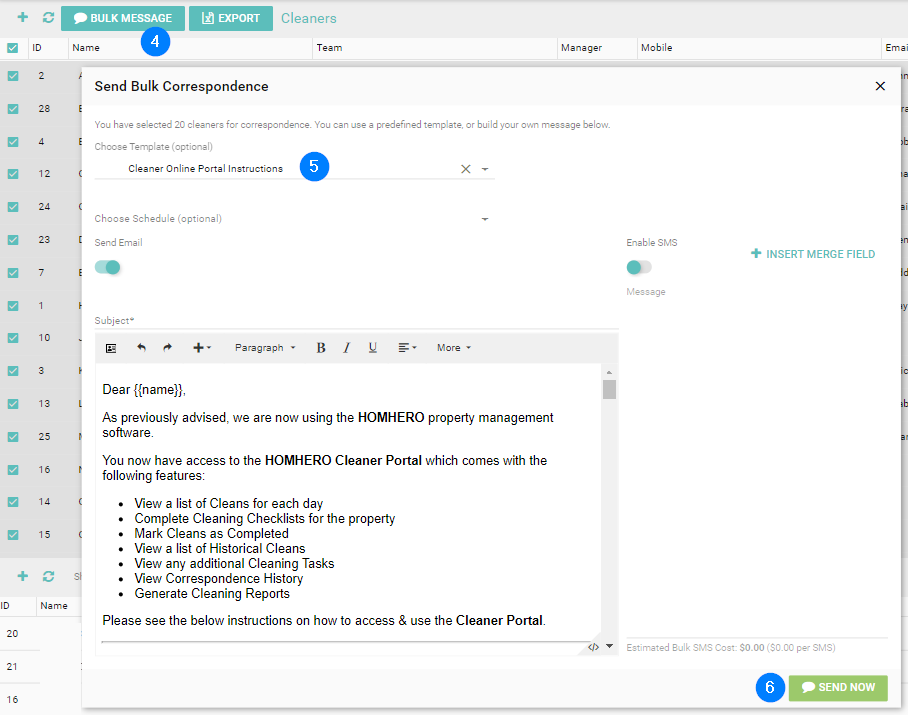This screenshot has width=908, height=715.
Task: Click the editor's vertical scrollbar thumb
Action: [609, 389]
